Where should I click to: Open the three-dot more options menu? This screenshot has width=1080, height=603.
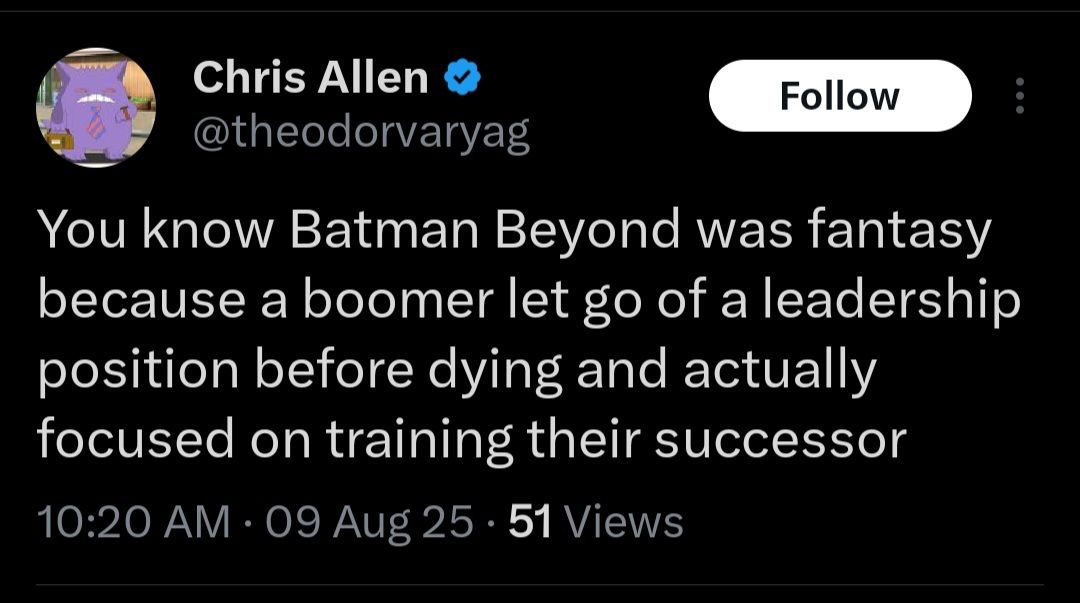point(1020,96)
